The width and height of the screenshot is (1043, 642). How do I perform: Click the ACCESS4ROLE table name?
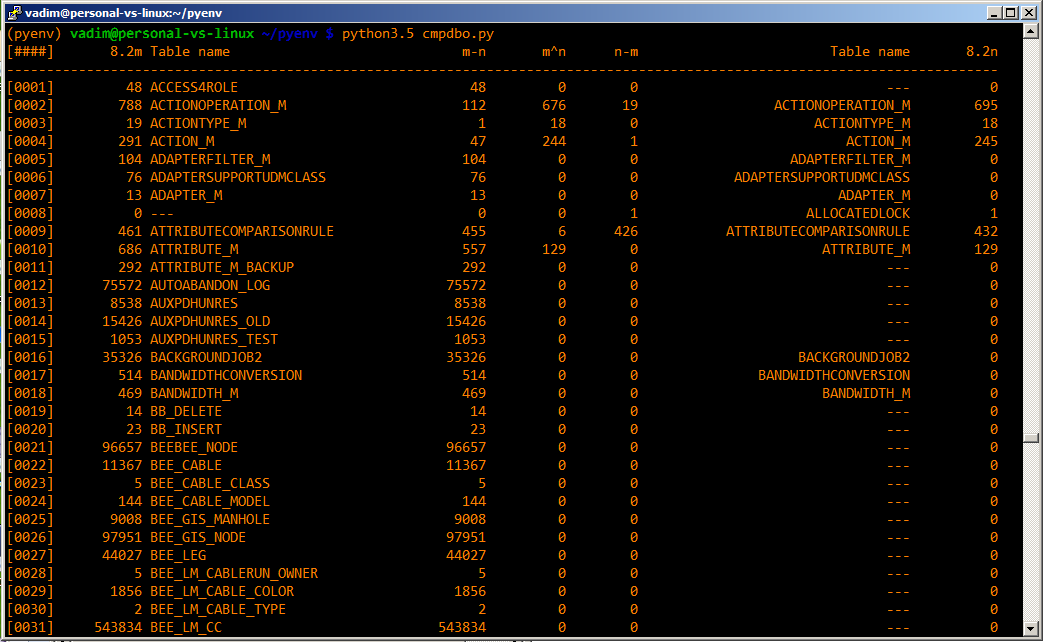(x=194, y=87)
